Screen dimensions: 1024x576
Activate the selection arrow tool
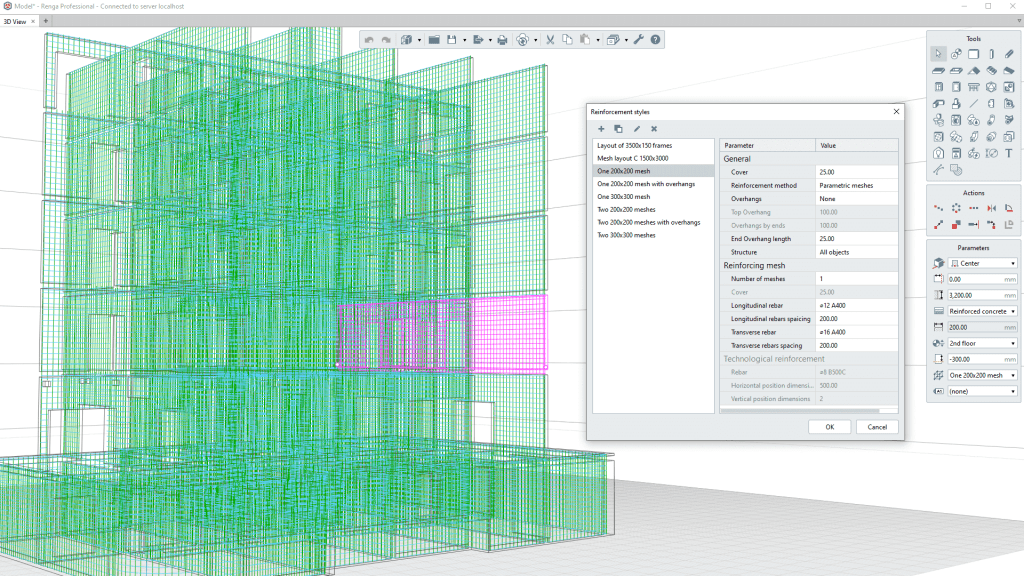pos(937,53)
